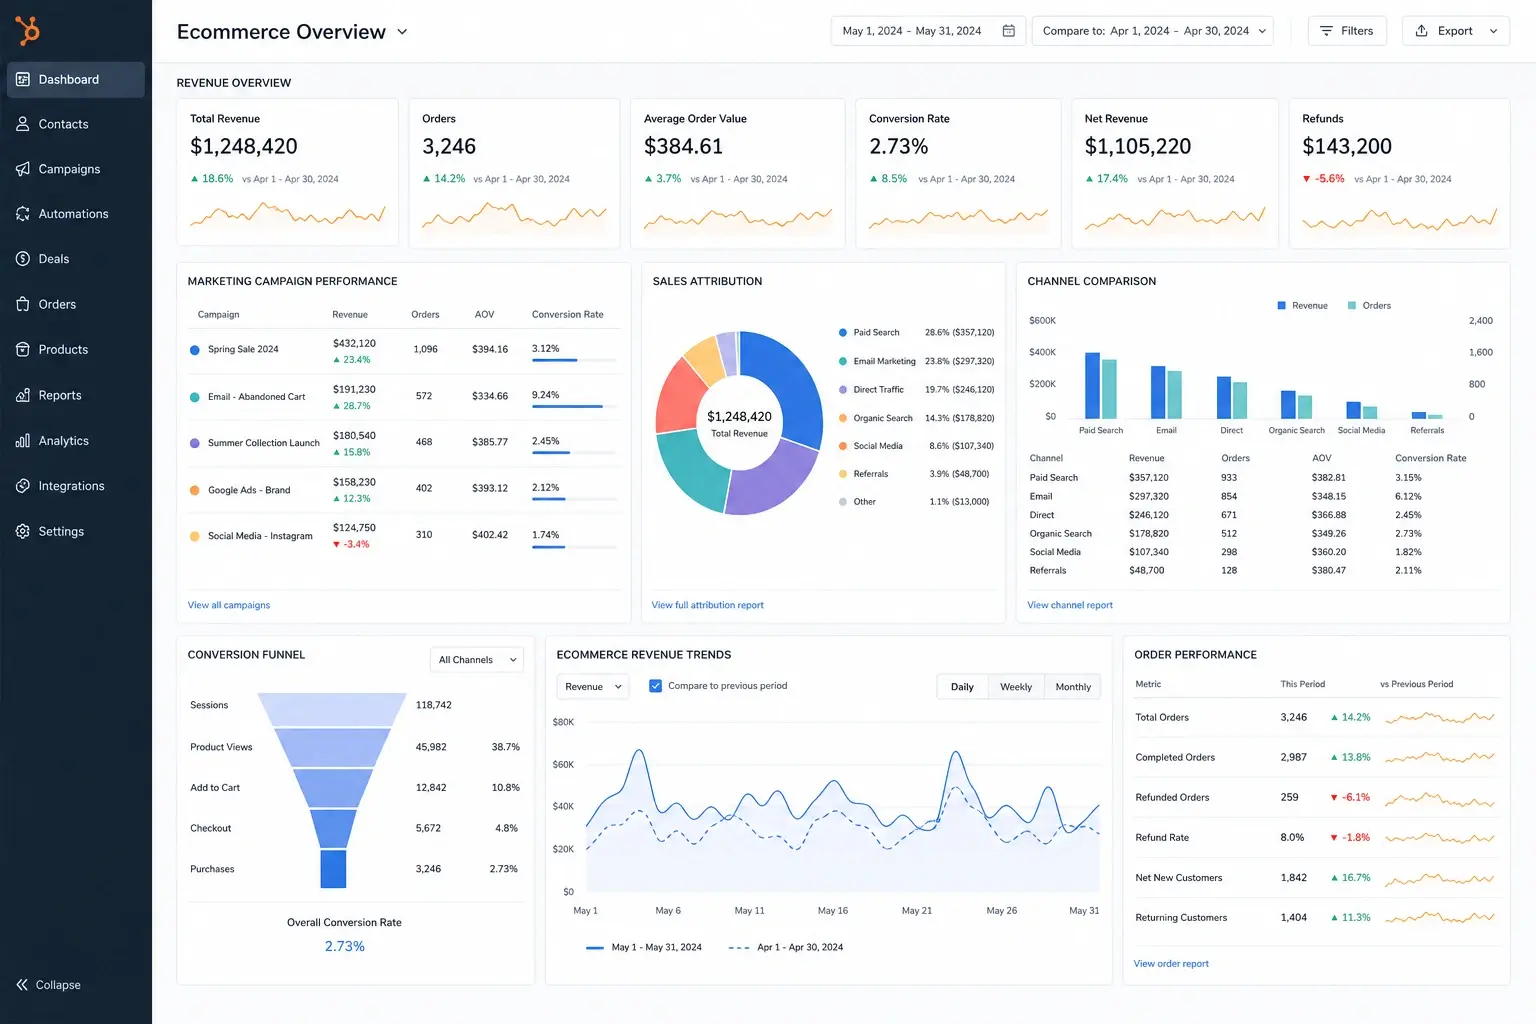Click the Export upload icon
Screen dimensions: 1536x1024
pyautogui.click(x=1421, y=31)
